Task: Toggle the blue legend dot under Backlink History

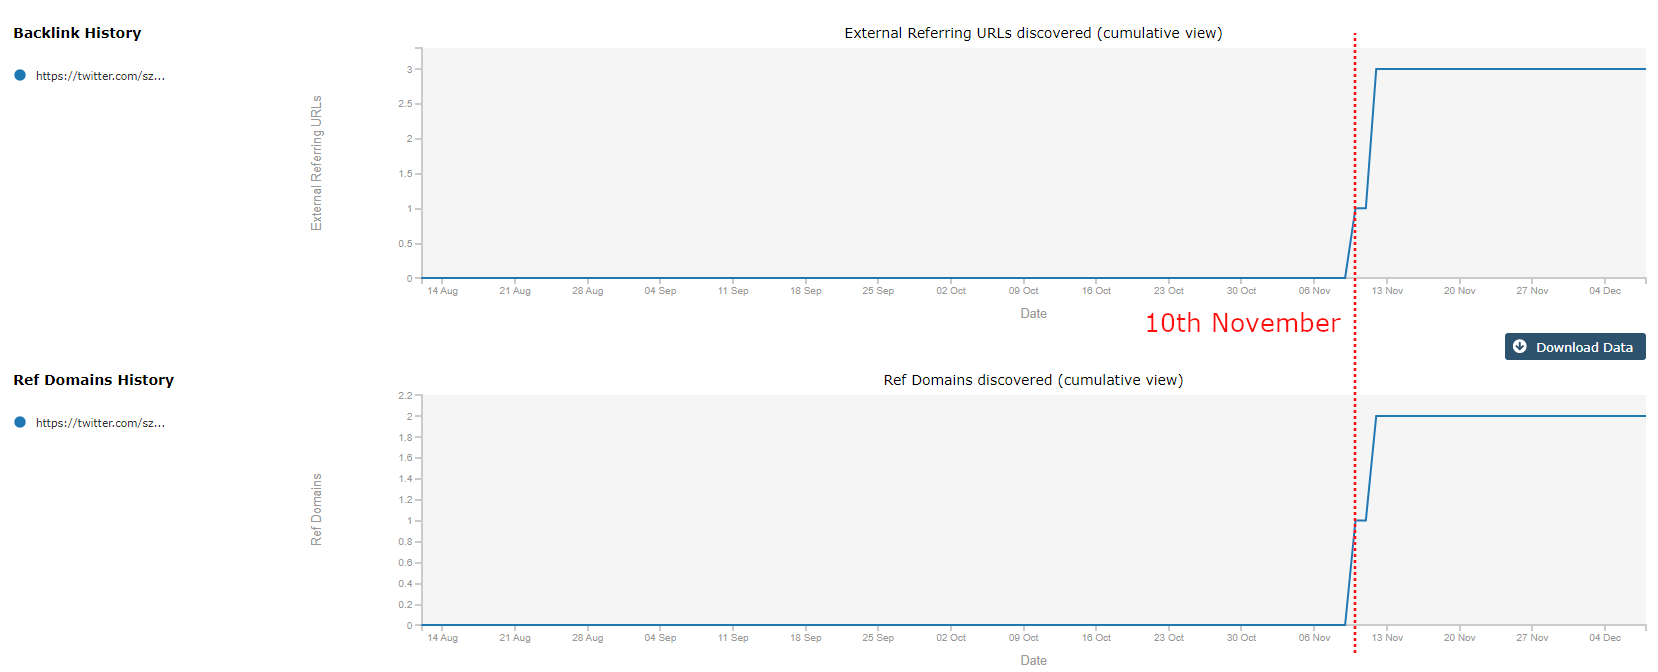Action: point(20,75)
